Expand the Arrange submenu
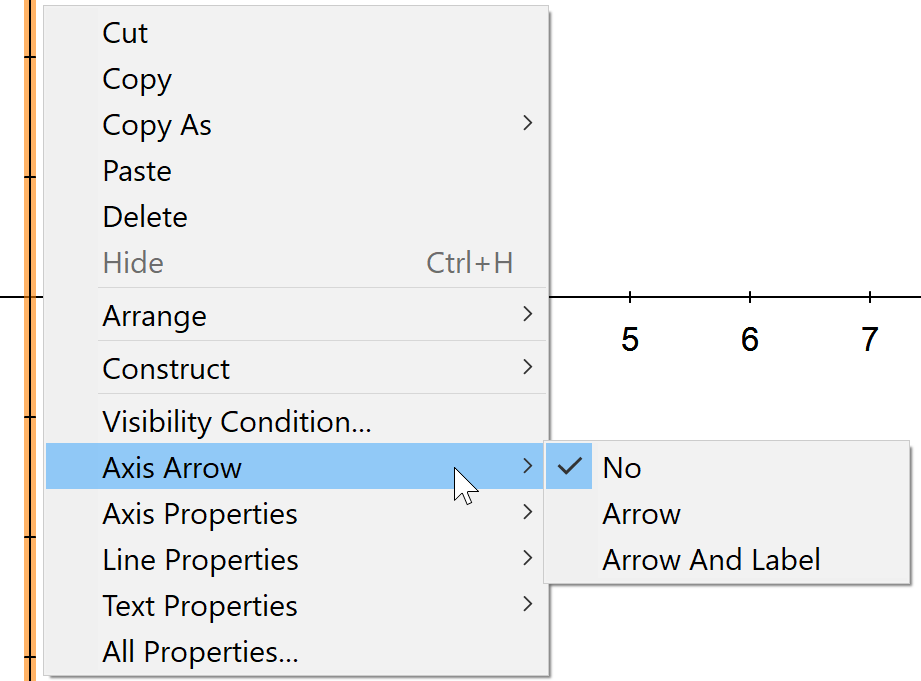Image resolution: width=921 pixels, height=681 pixels. (x=154, y=316)
